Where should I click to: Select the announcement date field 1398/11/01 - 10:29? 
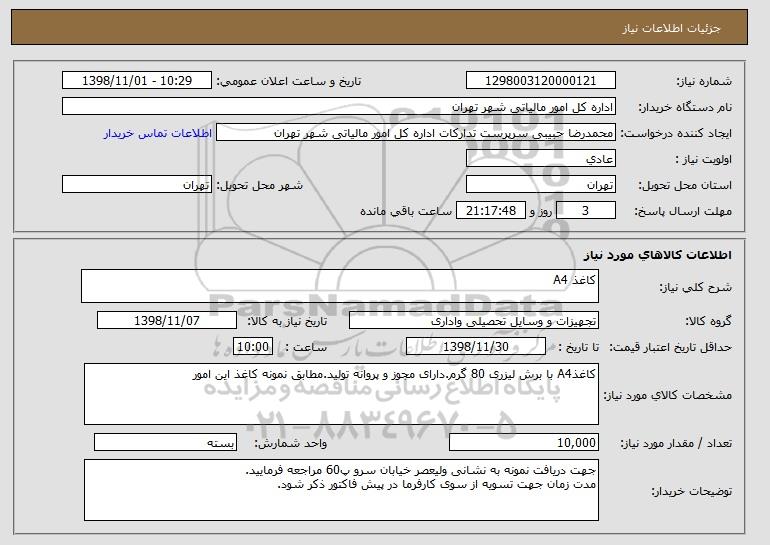coord(137,81)
